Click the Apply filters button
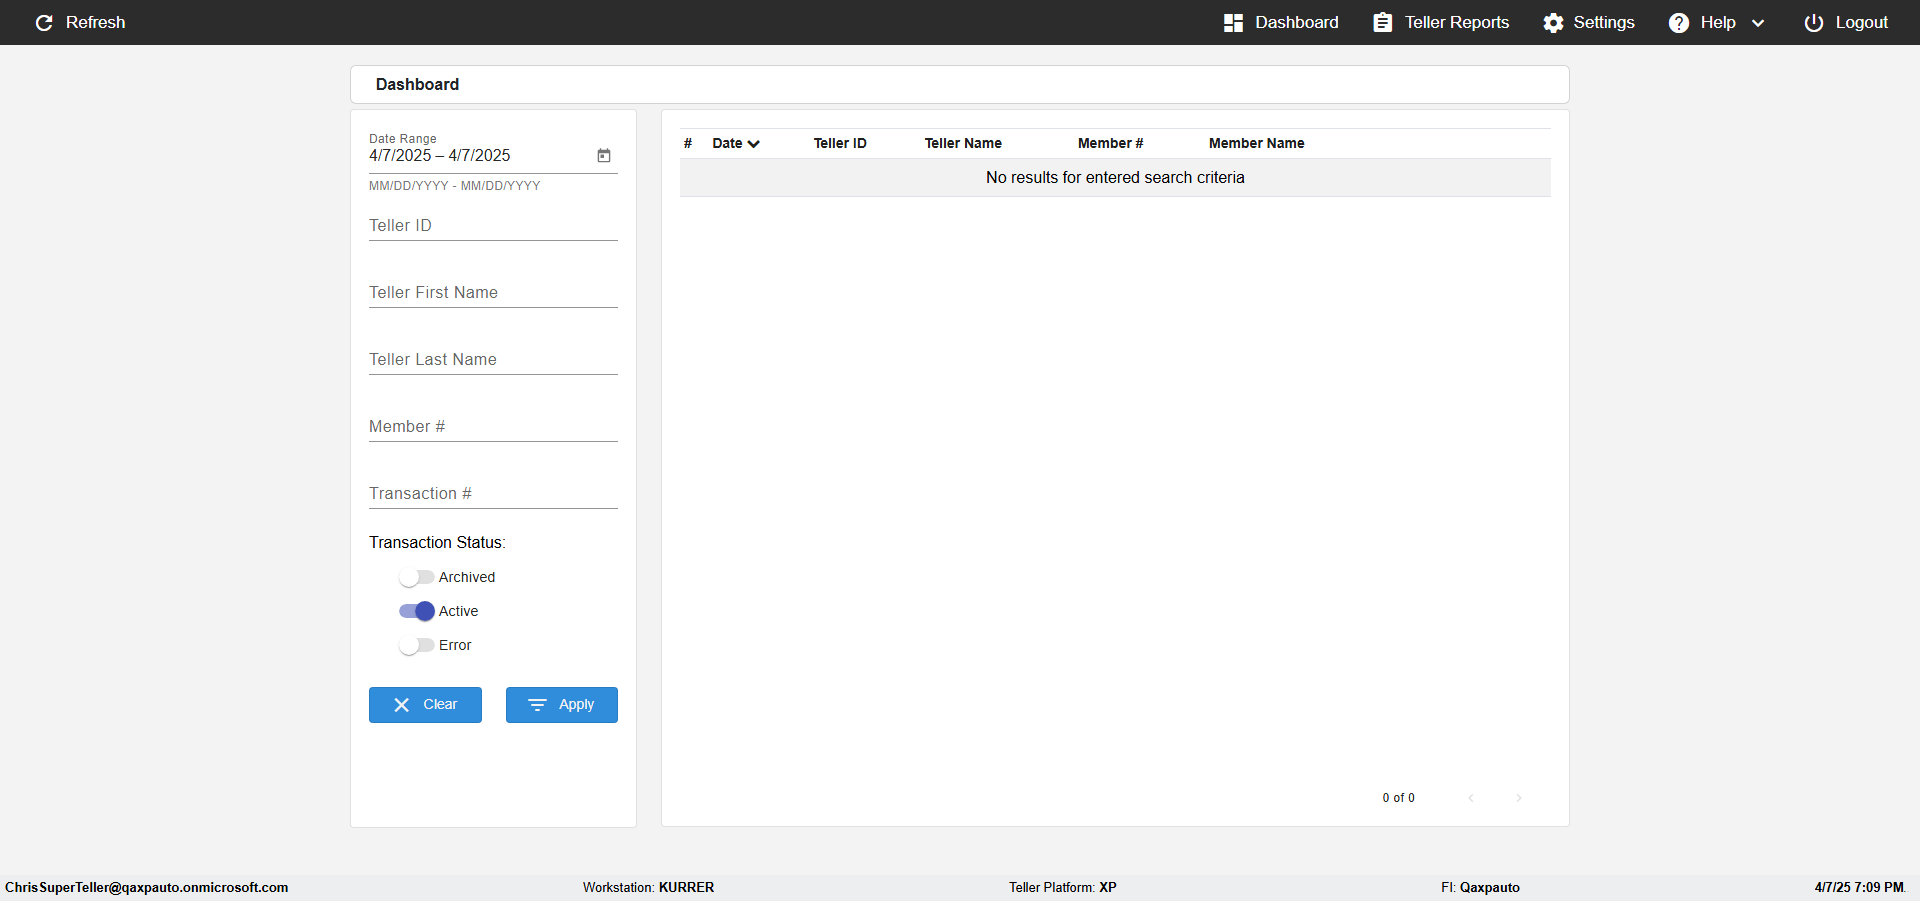Viewport: 1920px width, 901px height. click(562, 705)
